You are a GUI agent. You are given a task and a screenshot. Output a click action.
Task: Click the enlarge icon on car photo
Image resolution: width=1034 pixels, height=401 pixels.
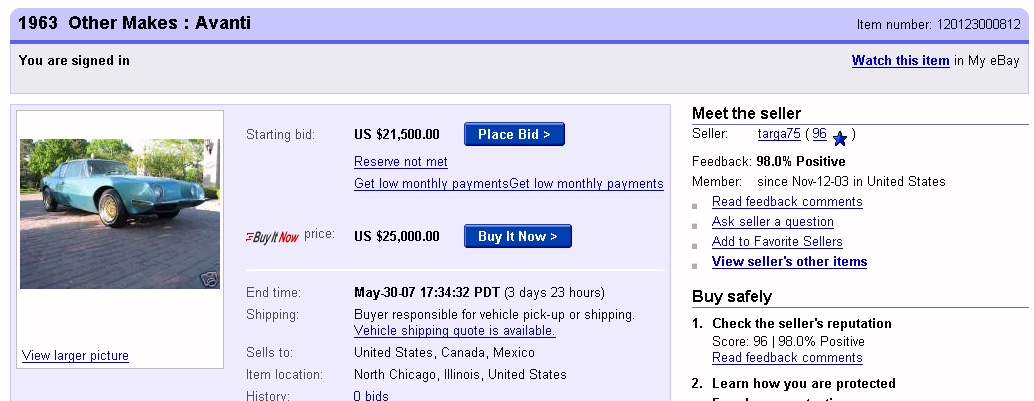[x=210, y=279]
